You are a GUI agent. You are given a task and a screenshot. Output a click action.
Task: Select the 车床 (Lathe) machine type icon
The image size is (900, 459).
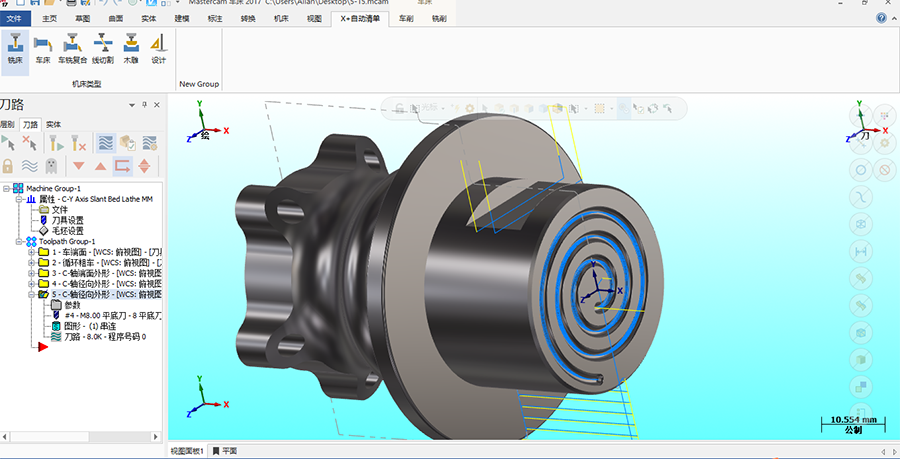pyautogui.click(x=43, y=48)
